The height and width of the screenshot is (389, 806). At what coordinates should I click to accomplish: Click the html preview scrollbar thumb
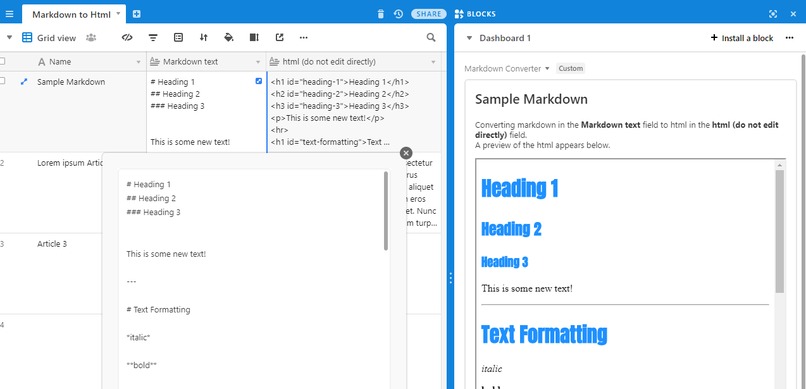pyautogui.click(x=779, y=231)
